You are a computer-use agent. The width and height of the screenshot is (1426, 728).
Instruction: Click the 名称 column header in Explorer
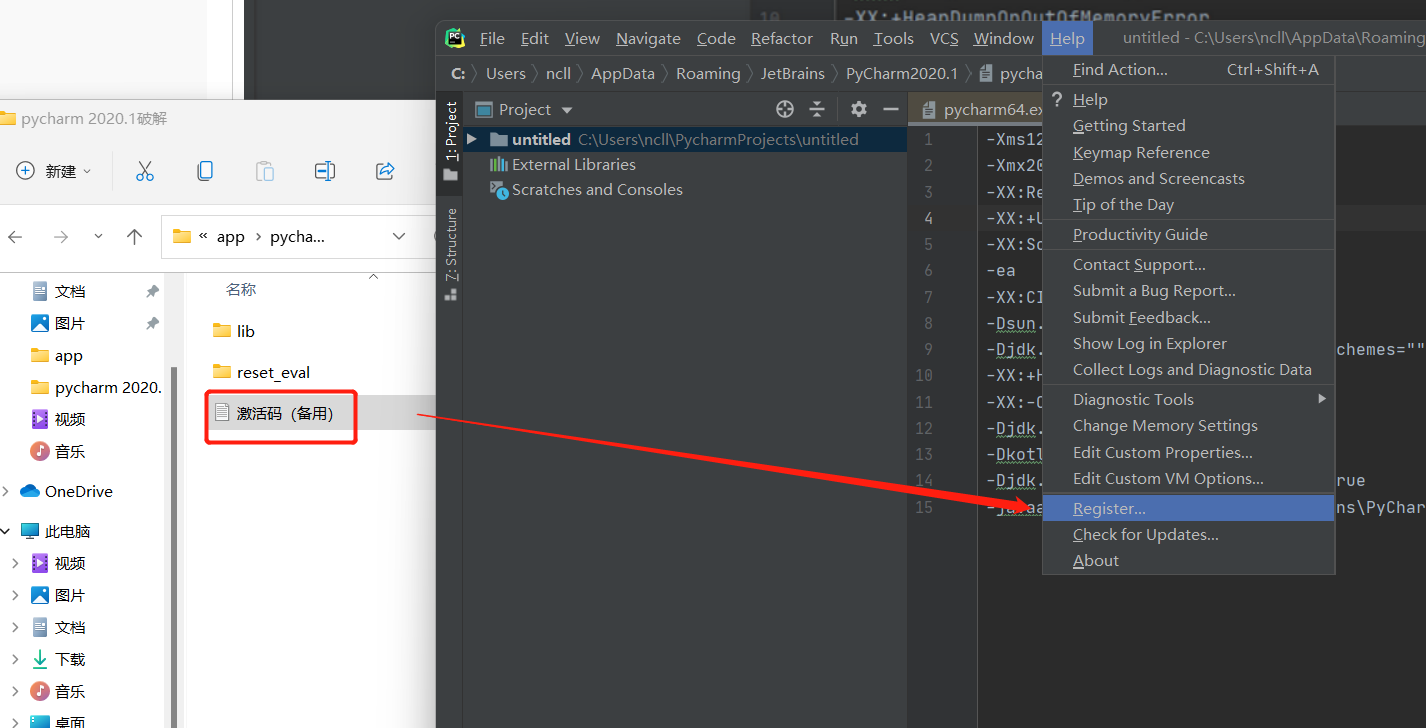[241, 289]
